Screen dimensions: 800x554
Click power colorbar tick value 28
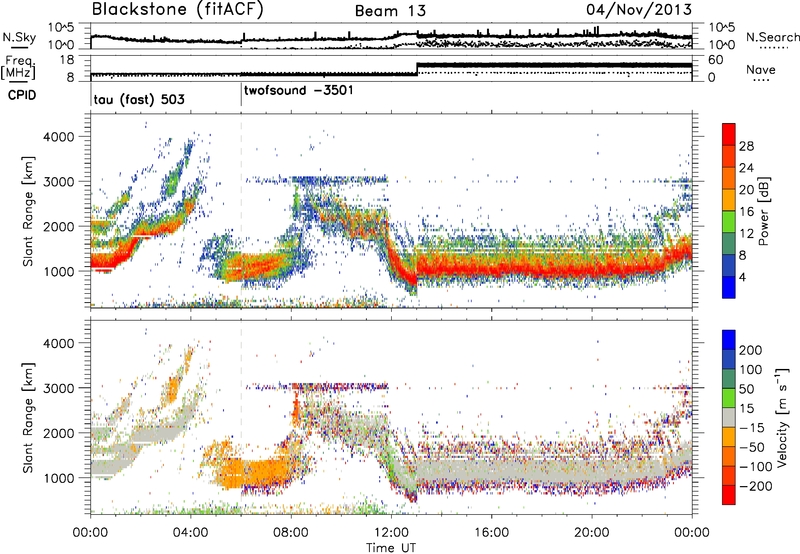tap(746, 146)
